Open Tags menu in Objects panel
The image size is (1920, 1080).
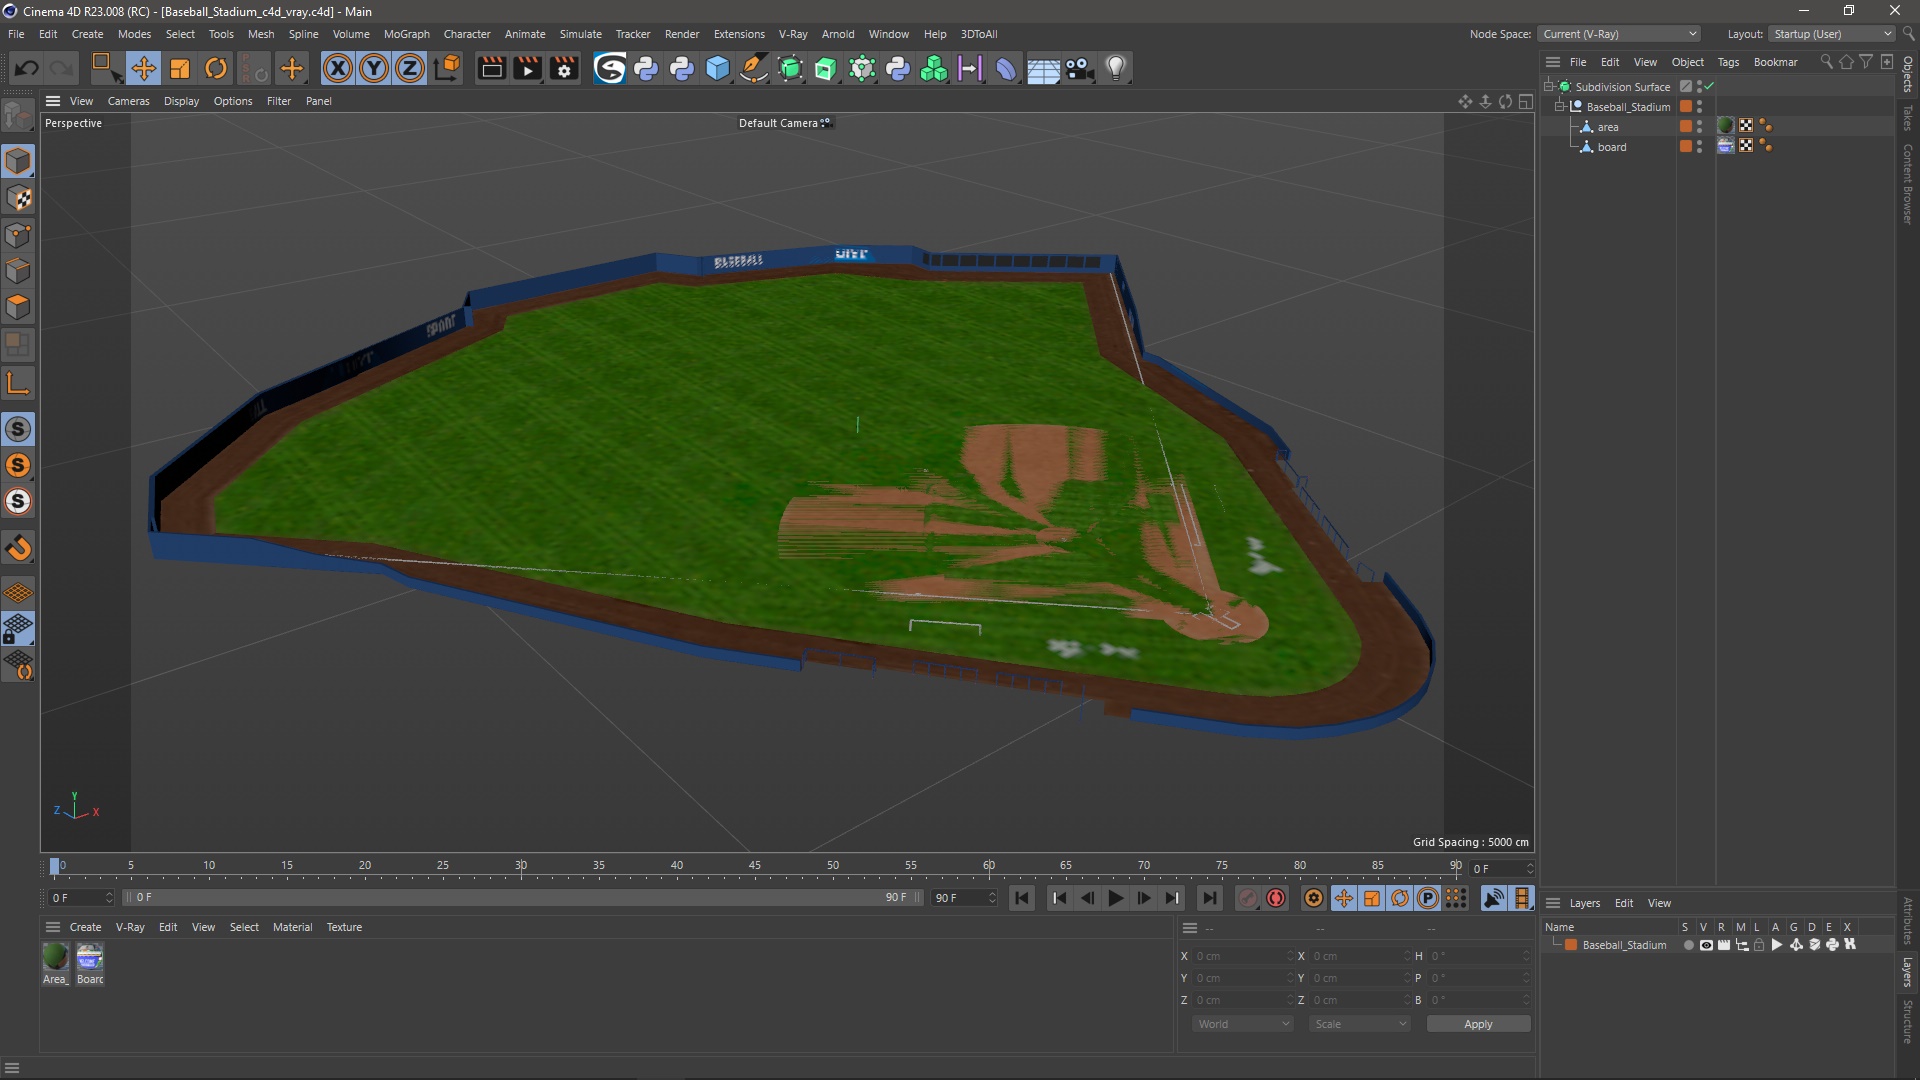(x=1728, y=62)
